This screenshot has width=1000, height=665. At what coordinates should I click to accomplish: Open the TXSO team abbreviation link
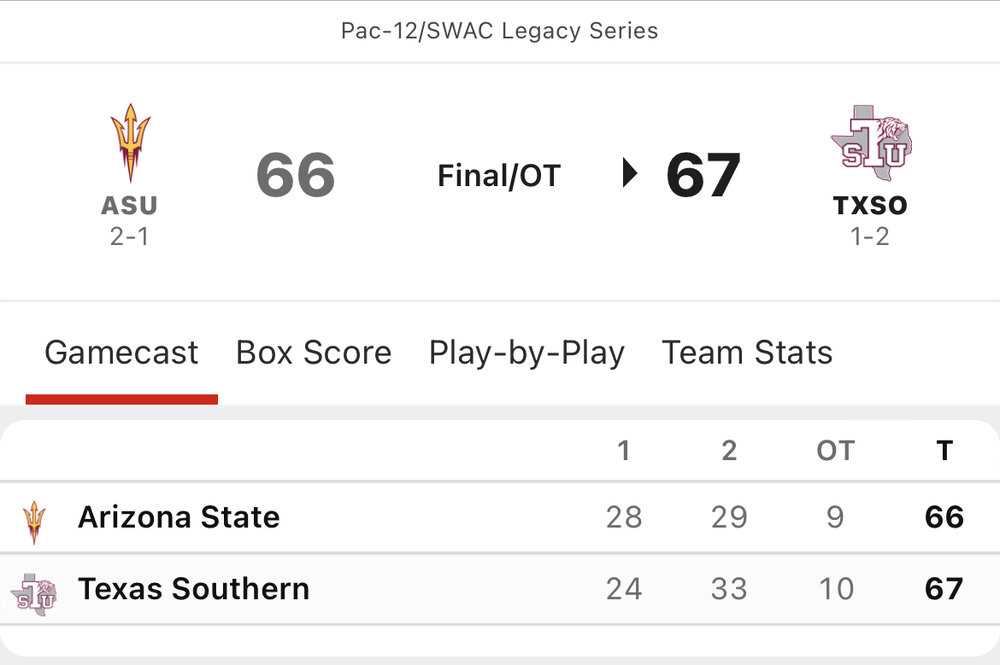tap(870, 206)
